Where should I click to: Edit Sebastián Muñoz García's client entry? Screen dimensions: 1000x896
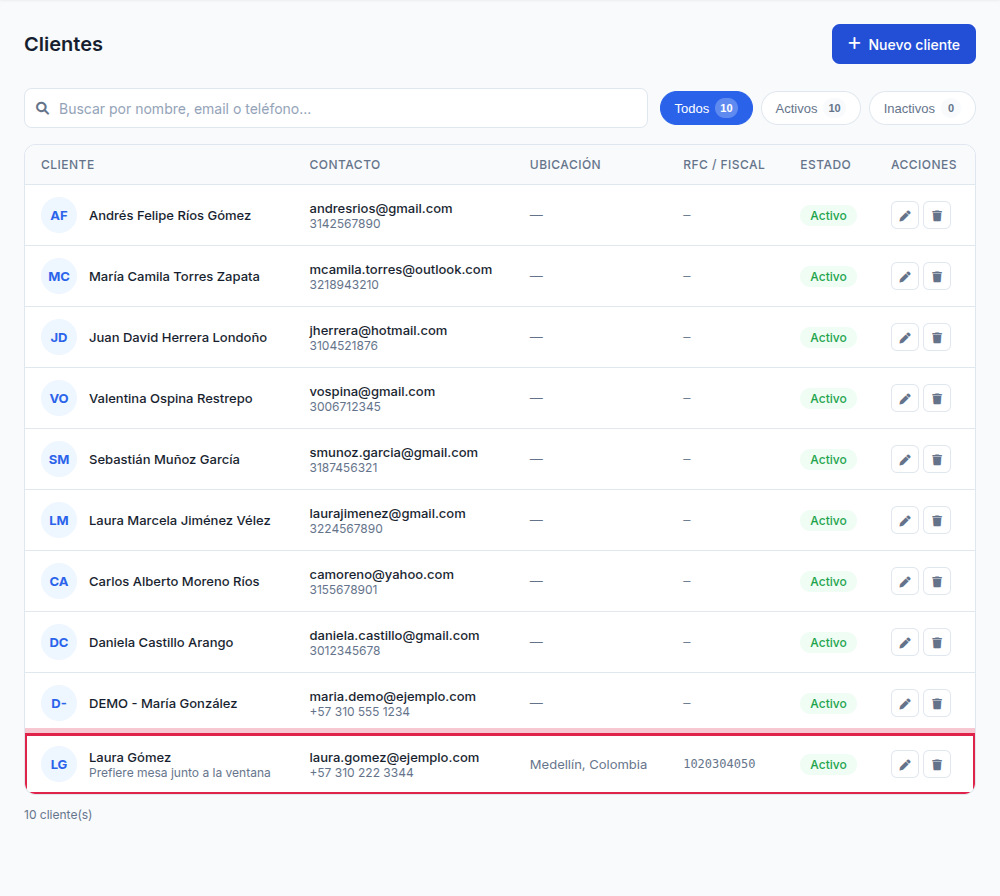pos(904,460)
